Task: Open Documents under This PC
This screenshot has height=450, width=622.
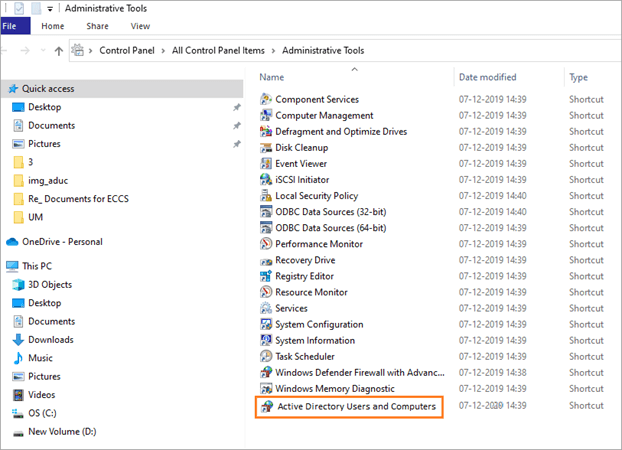Action: pyautogui.click(x=52, y=321)
